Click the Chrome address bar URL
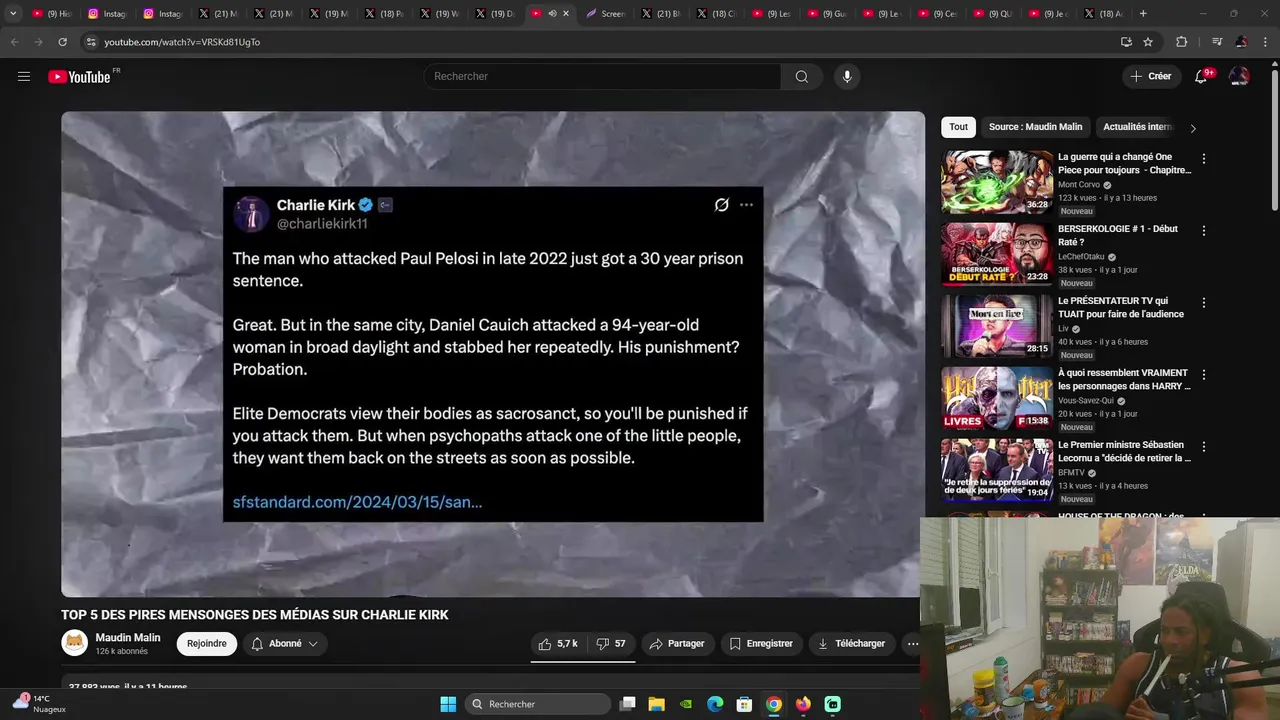Screen dimensions: 1280x720 point(182,42)
